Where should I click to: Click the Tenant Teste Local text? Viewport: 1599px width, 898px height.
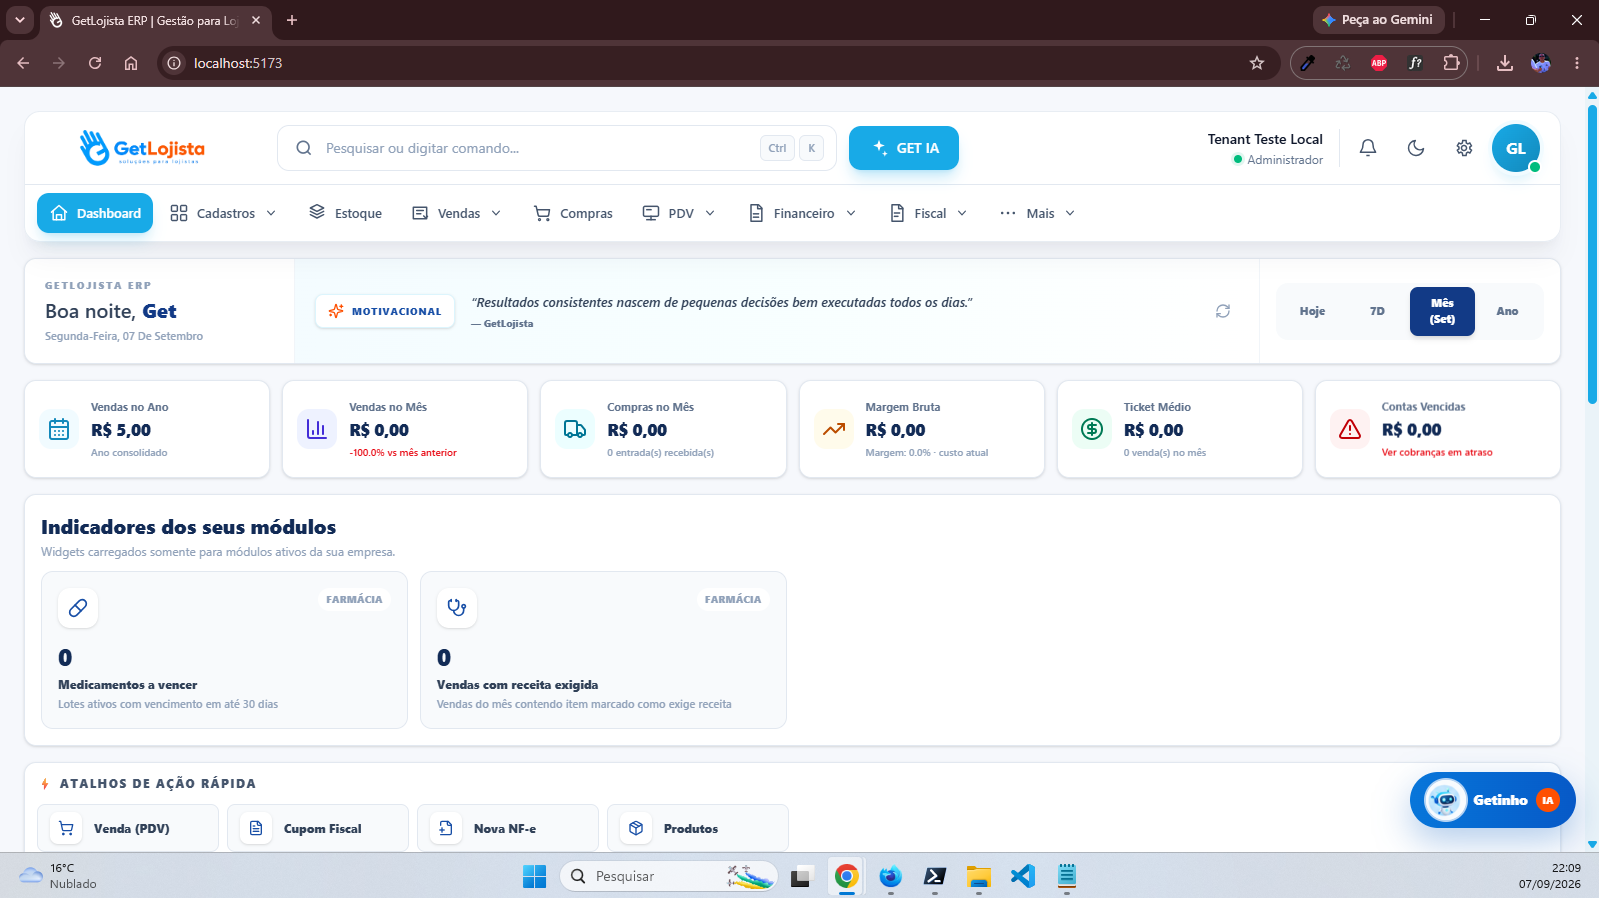tap(1265, 139)
